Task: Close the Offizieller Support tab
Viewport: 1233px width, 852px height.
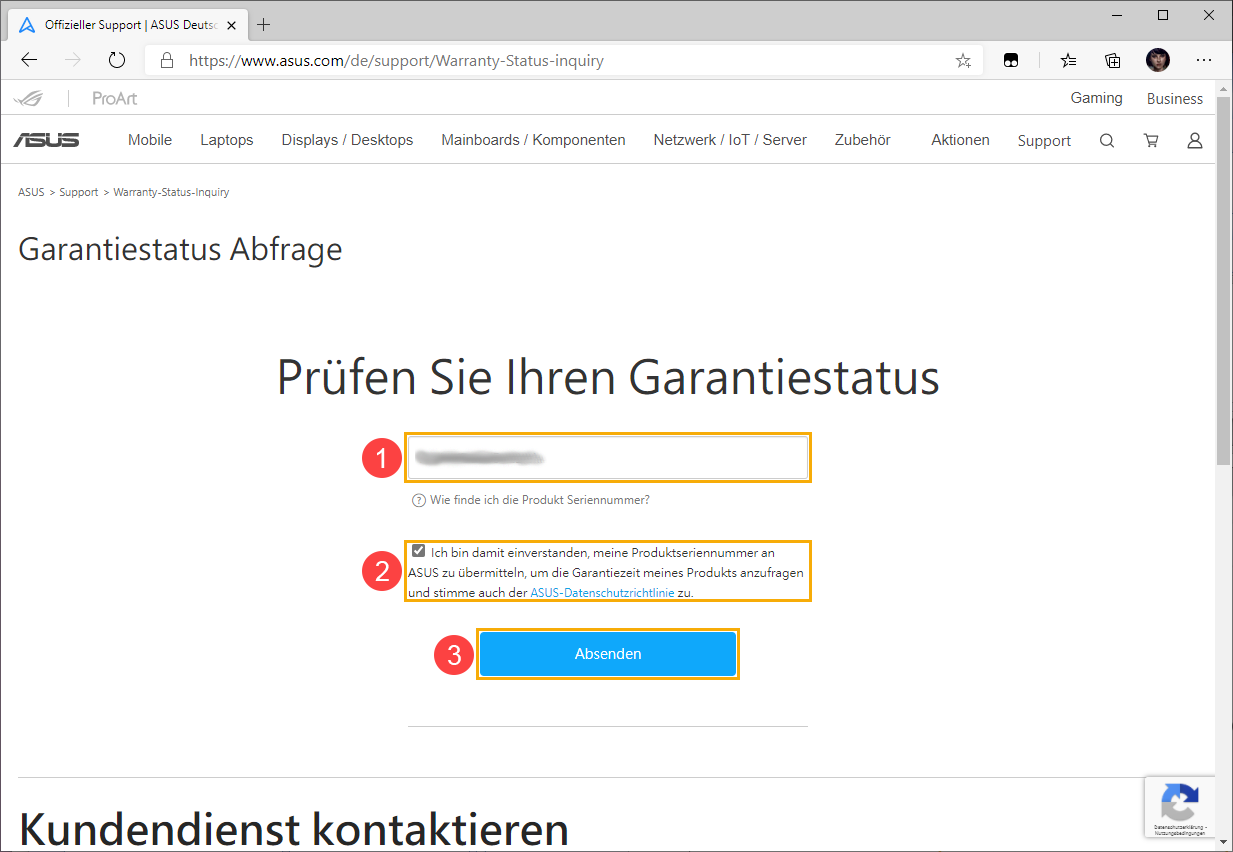Action: click(233, 25)
